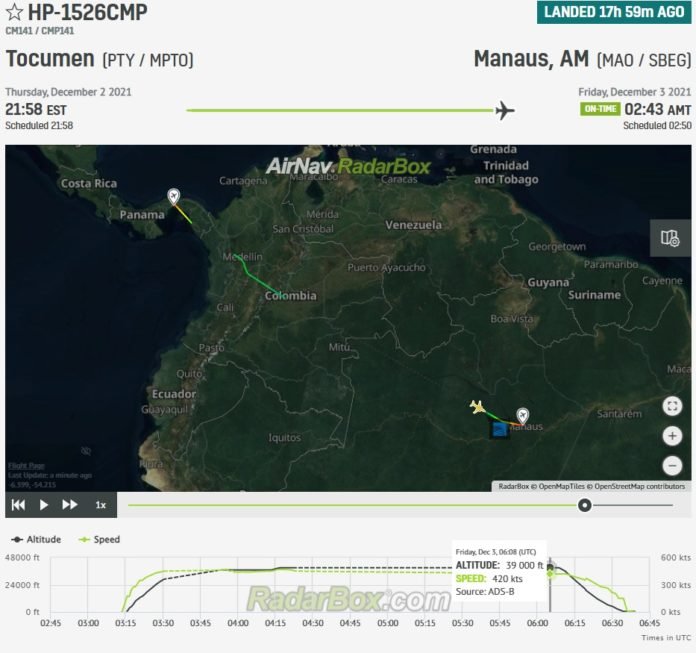Click the HP-1526CMP registration title

(87, 12)
